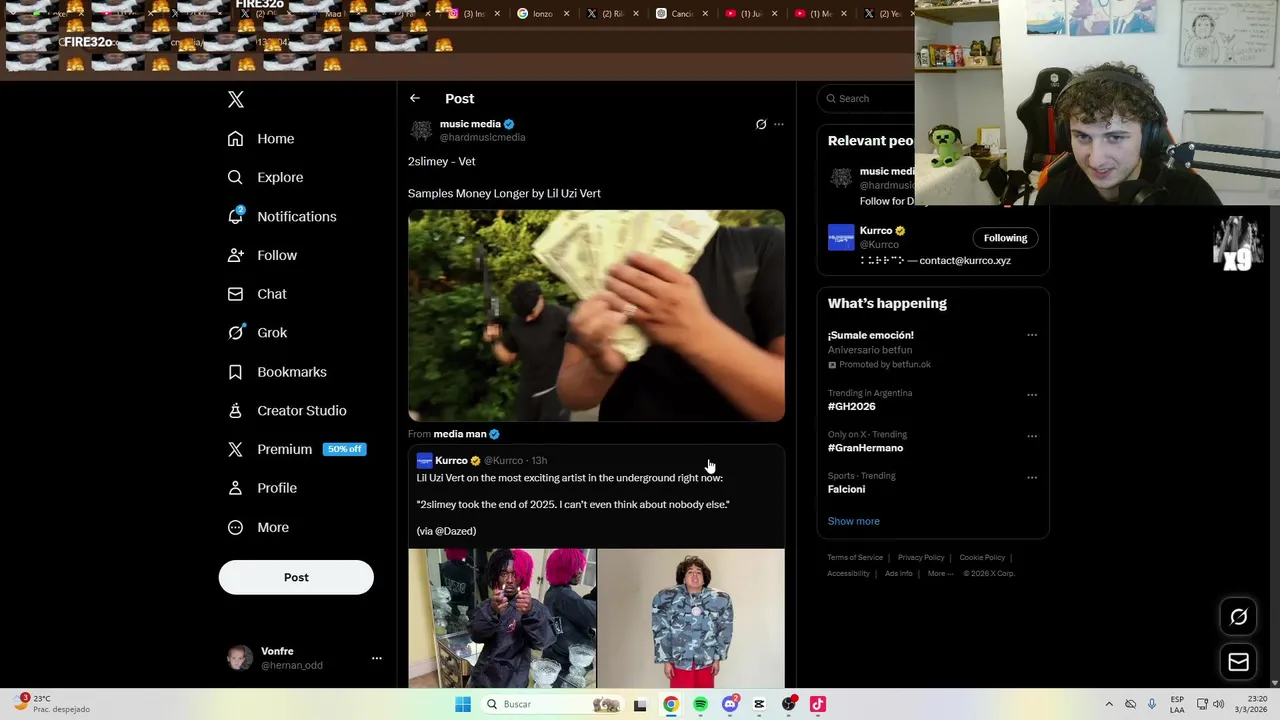Open CapCut from the taskbar
Viewport: 1280px width, 720px height.
(x=759, y=704)
